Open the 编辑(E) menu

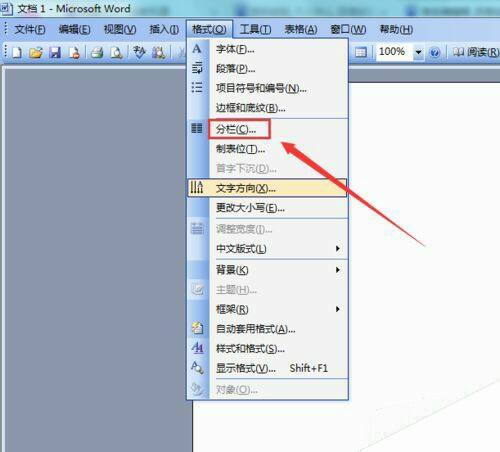(74, 30)
